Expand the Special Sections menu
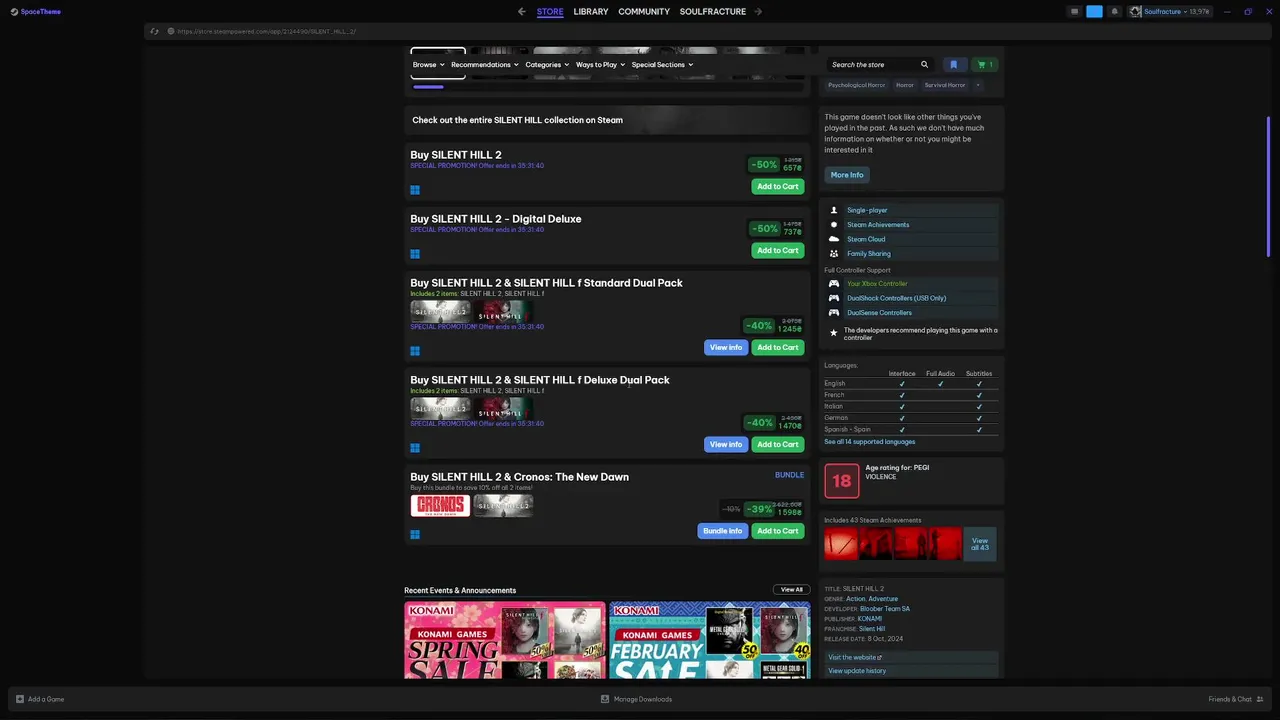This screenshot has width=1280, height=720. point(662,64)
